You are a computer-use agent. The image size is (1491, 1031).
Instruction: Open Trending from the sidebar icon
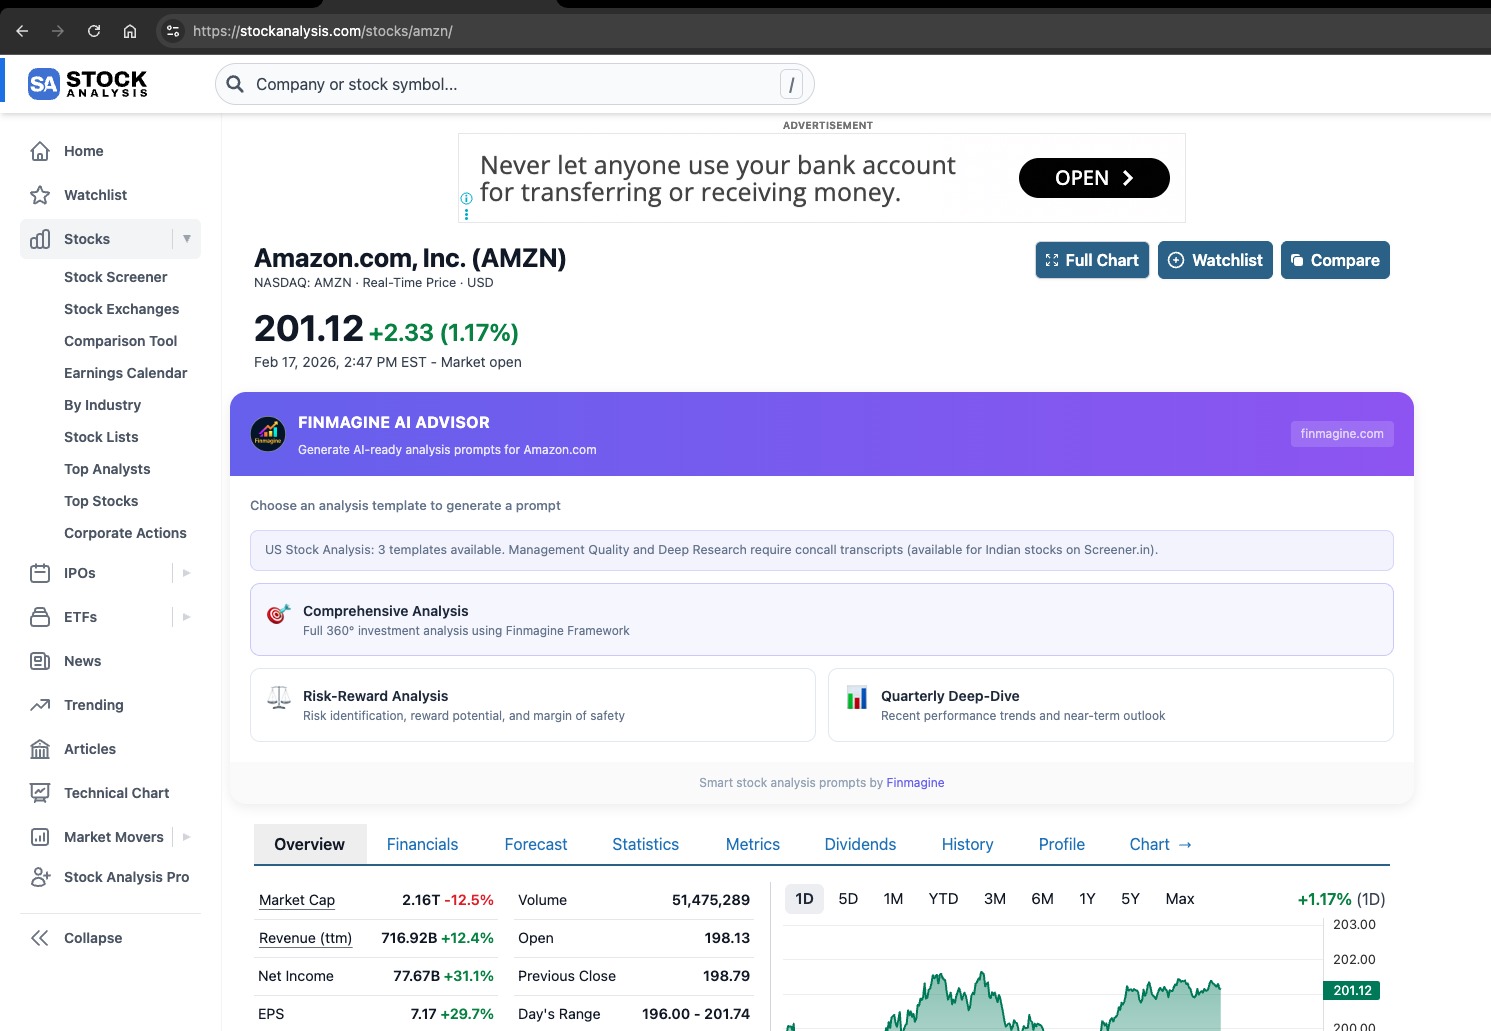(40, 705)
